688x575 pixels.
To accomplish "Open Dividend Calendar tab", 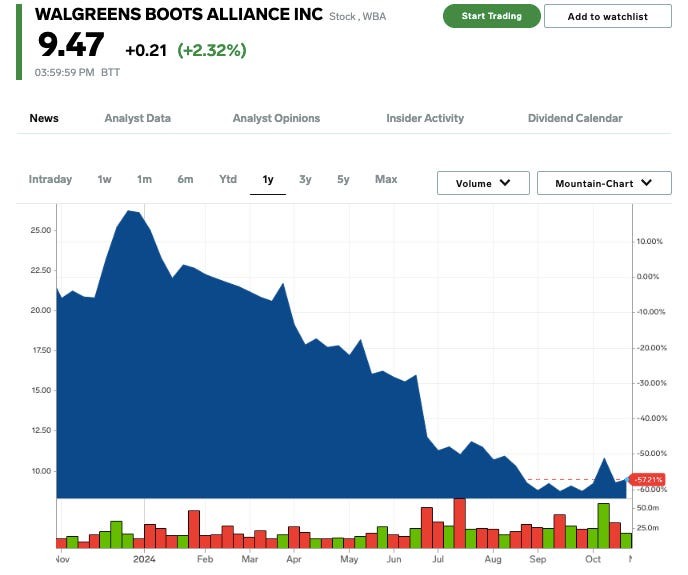I will pos(575,118).
